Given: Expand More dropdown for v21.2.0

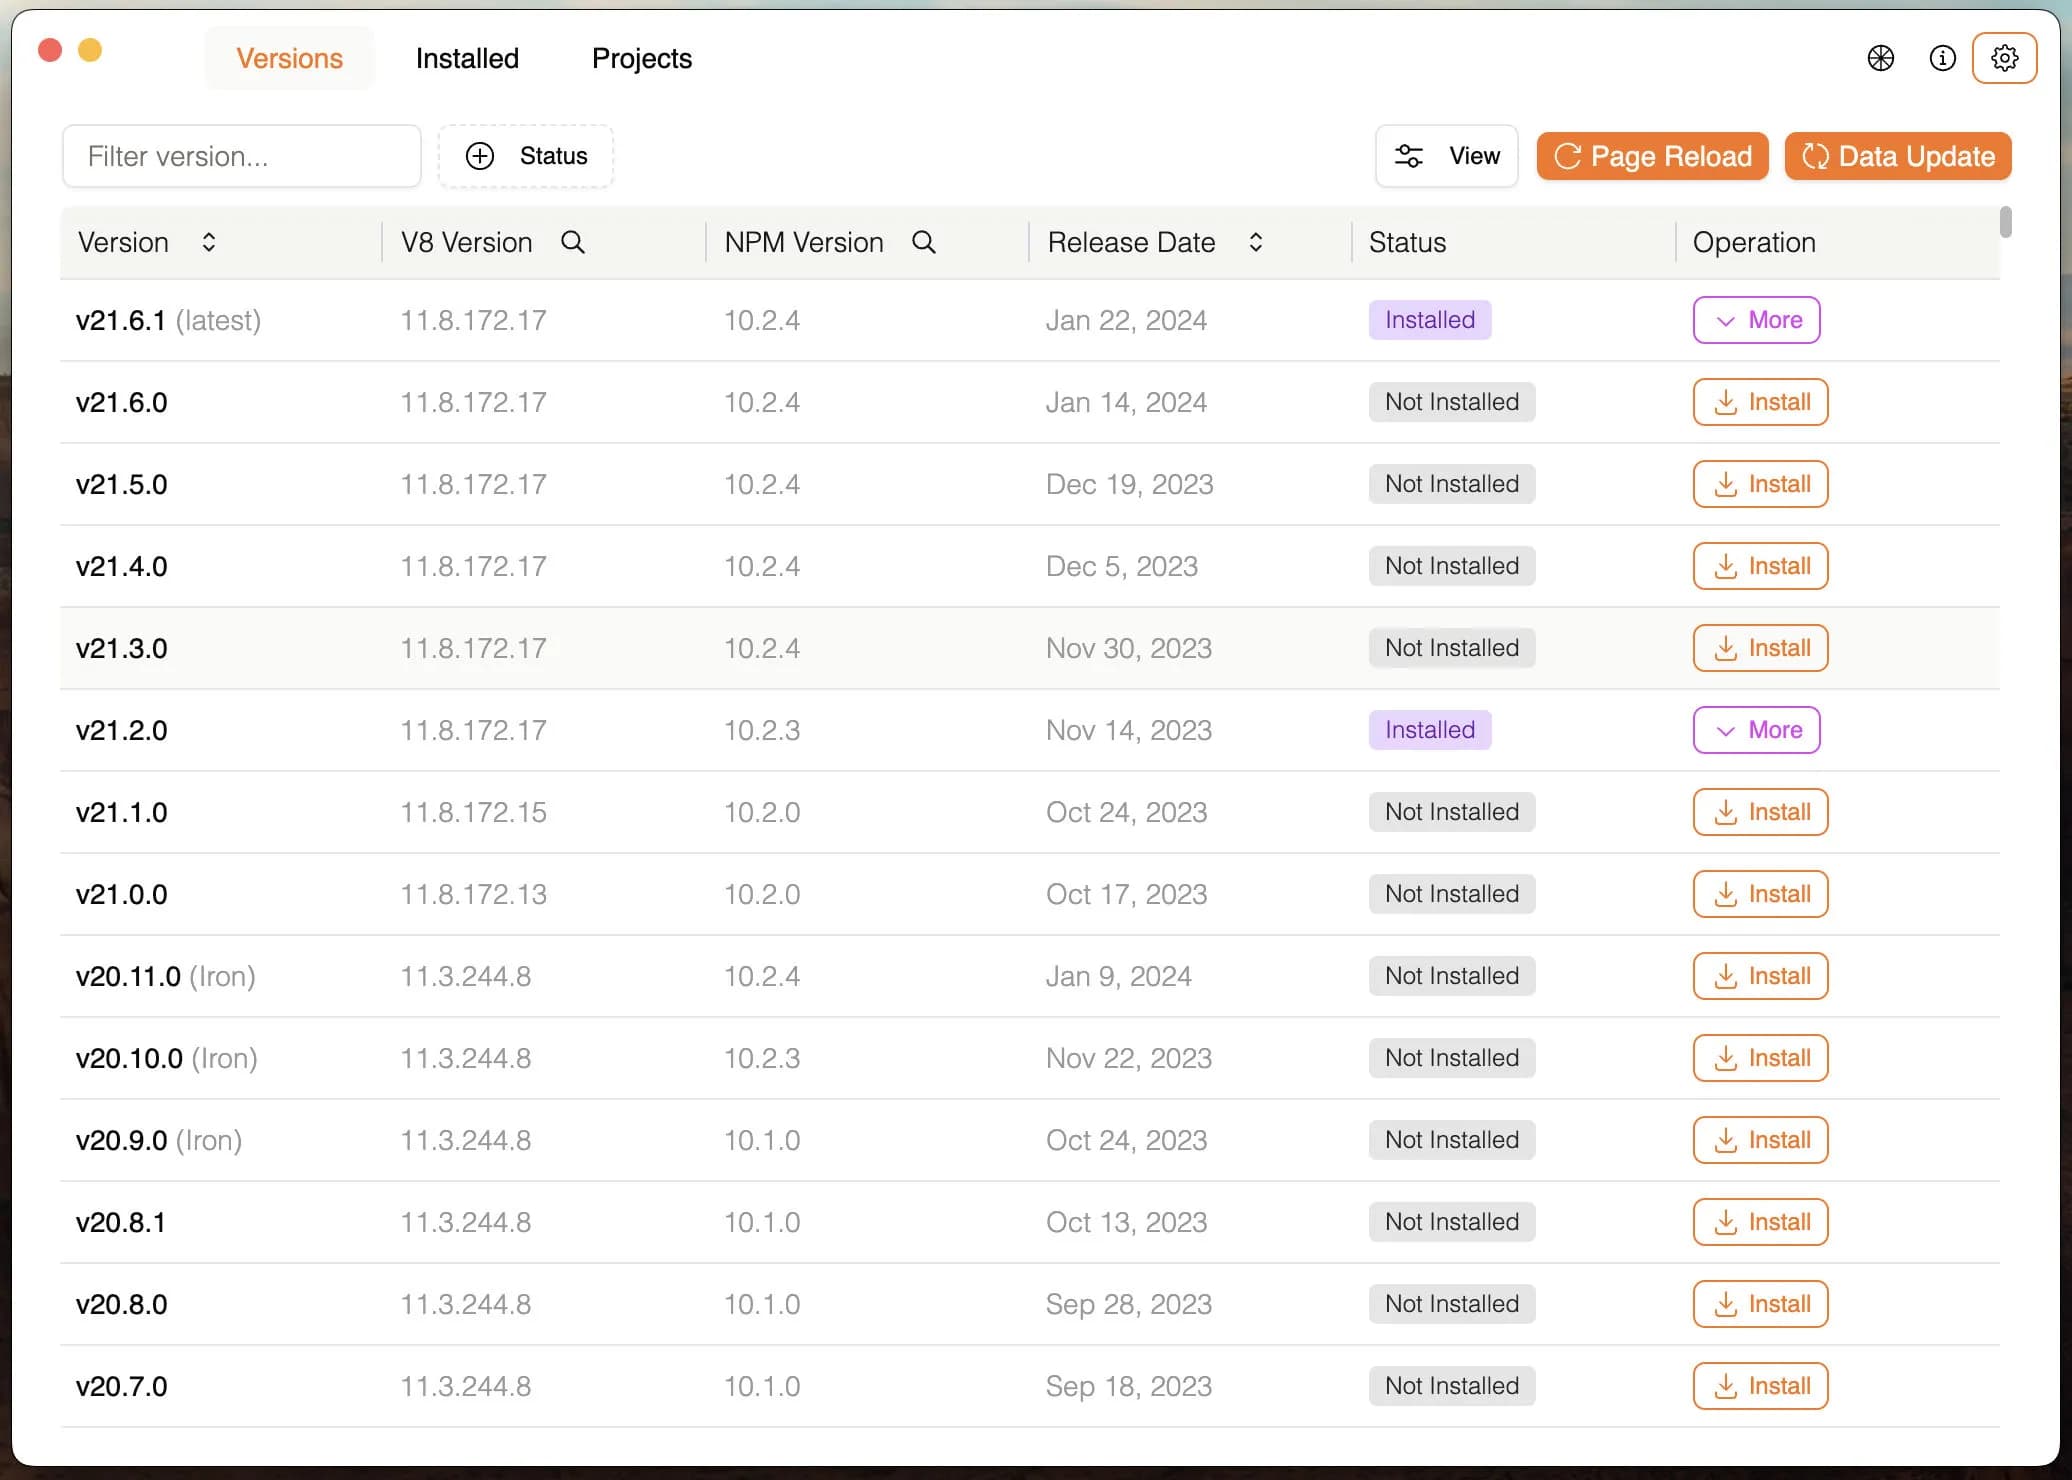Looking at the screenshot, I should click(1756, 730).
